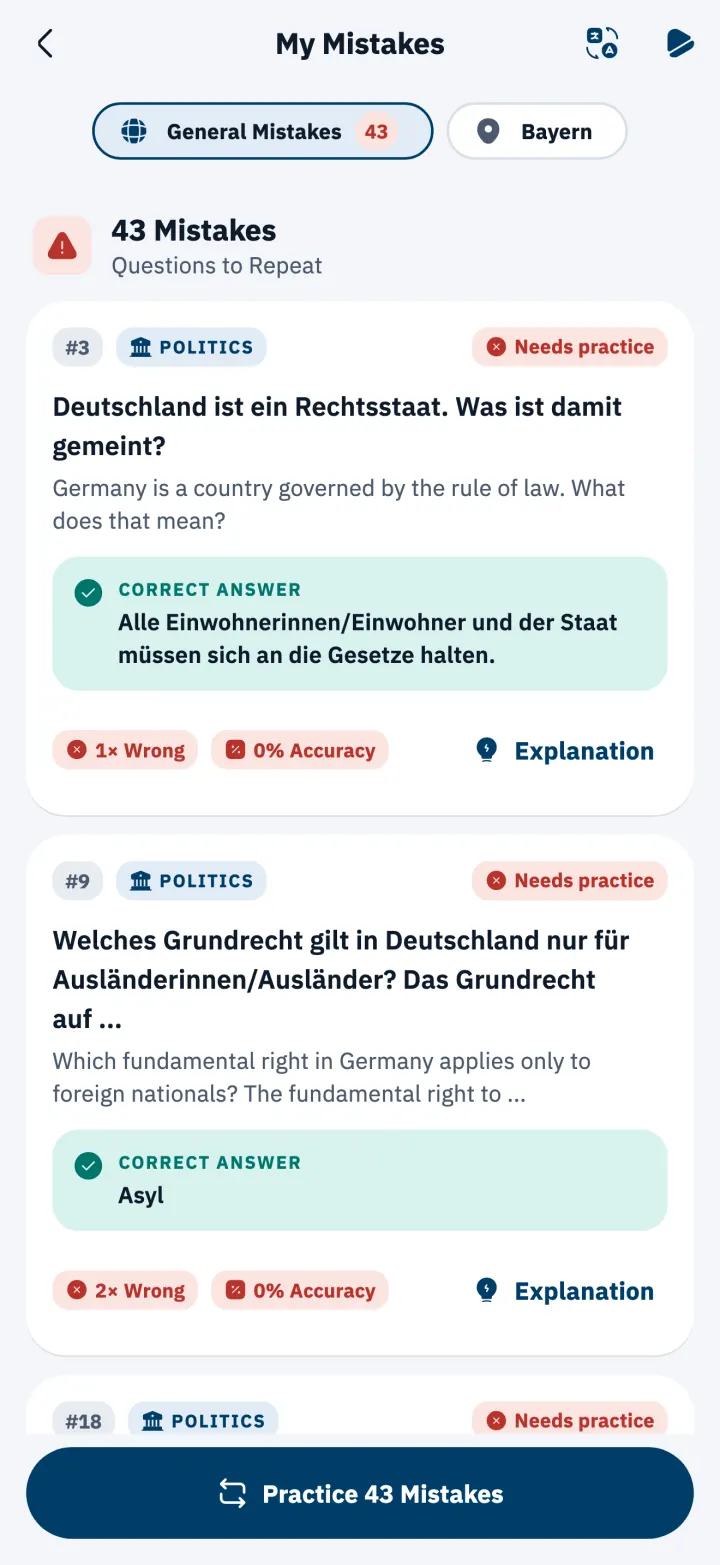The image size is (720, 1565).
Task: Tap the Needs practice badge on #3
Action: 570,347
